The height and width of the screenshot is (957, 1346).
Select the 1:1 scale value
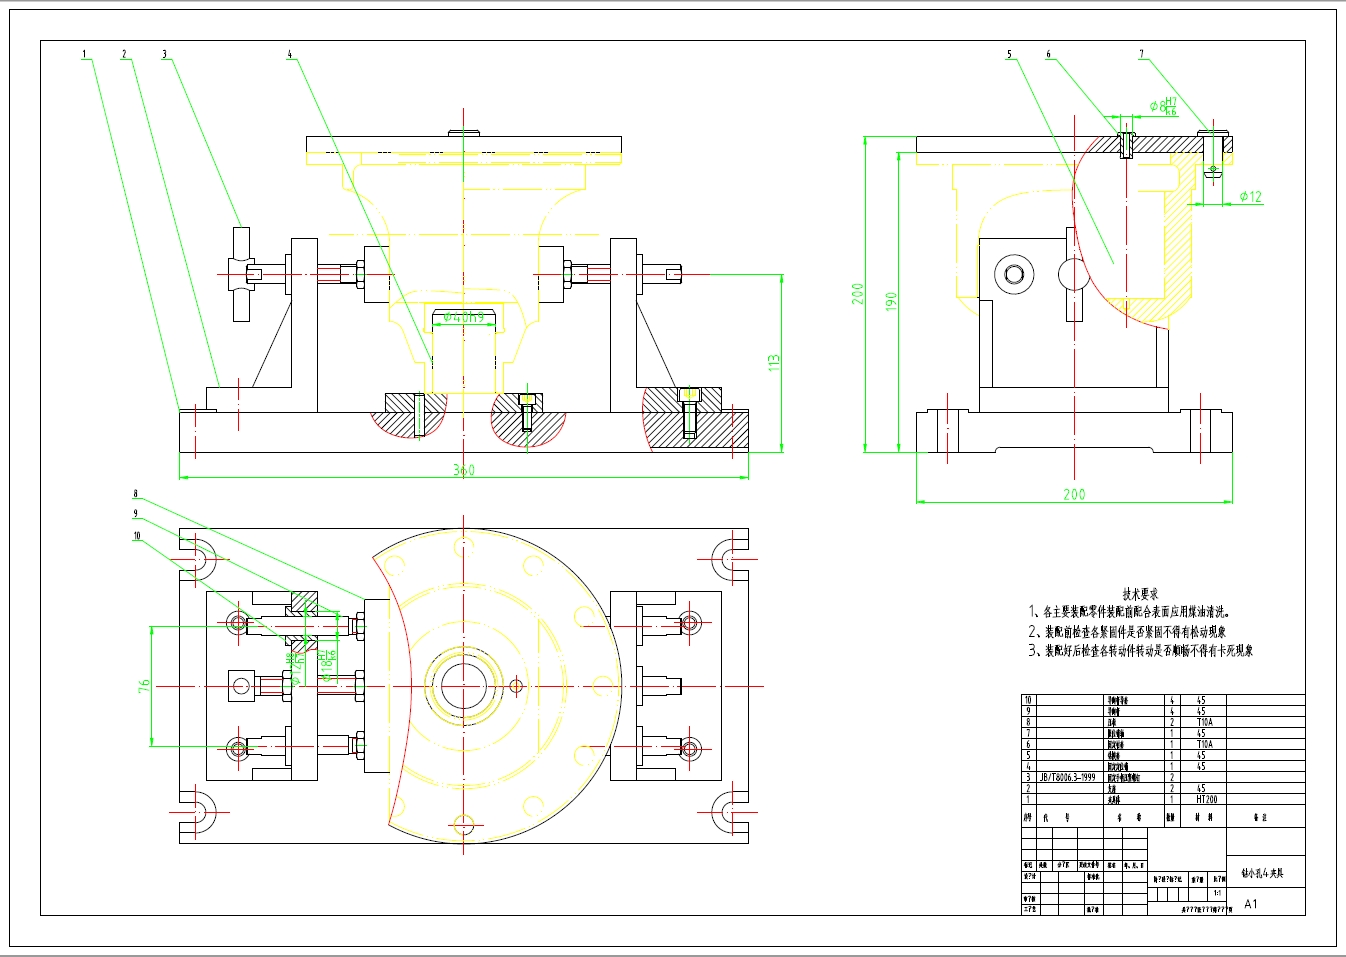[x=1217, y=893]
